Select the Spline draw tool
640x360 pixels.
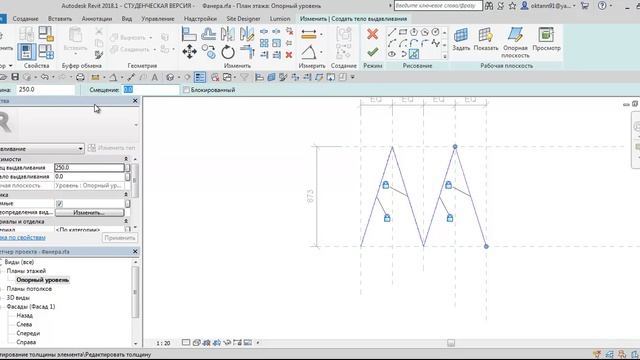(x=436, y=43)
